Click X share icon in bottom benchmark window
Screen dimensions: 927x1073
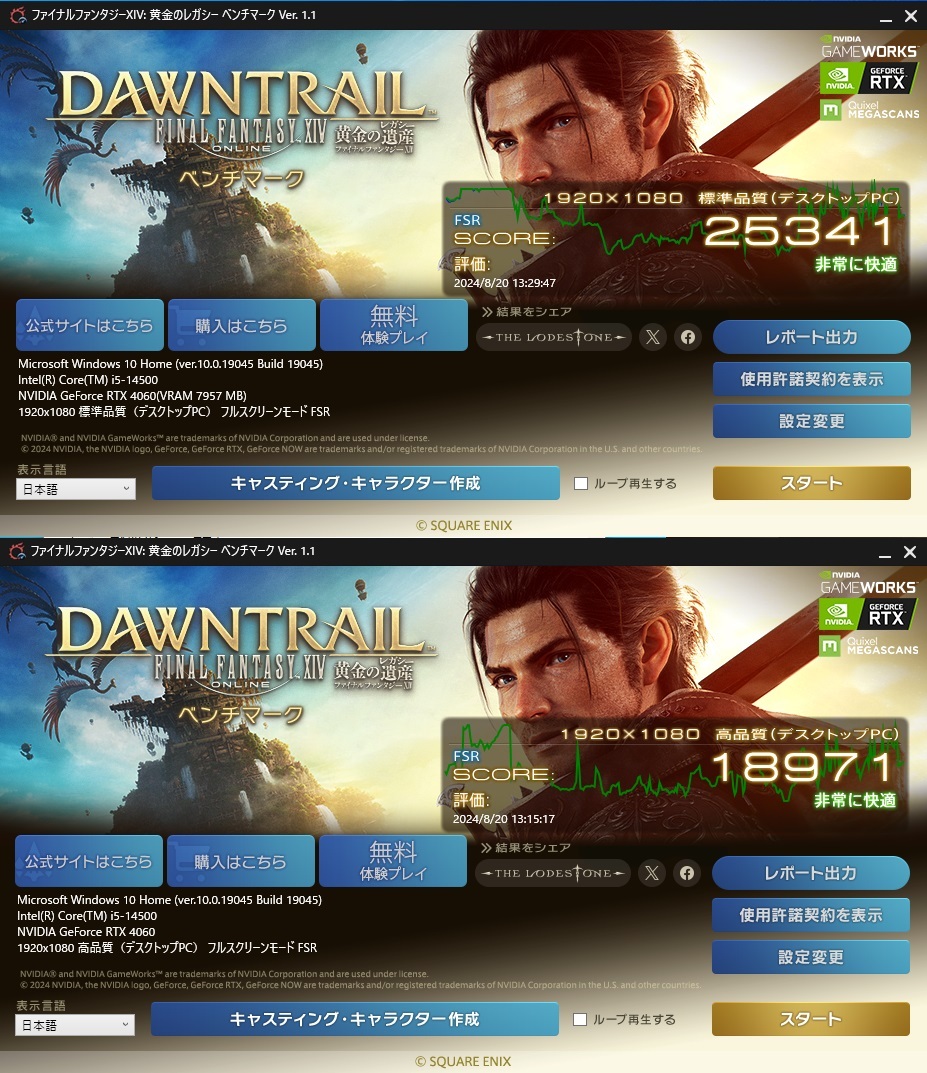pos(652,873)
